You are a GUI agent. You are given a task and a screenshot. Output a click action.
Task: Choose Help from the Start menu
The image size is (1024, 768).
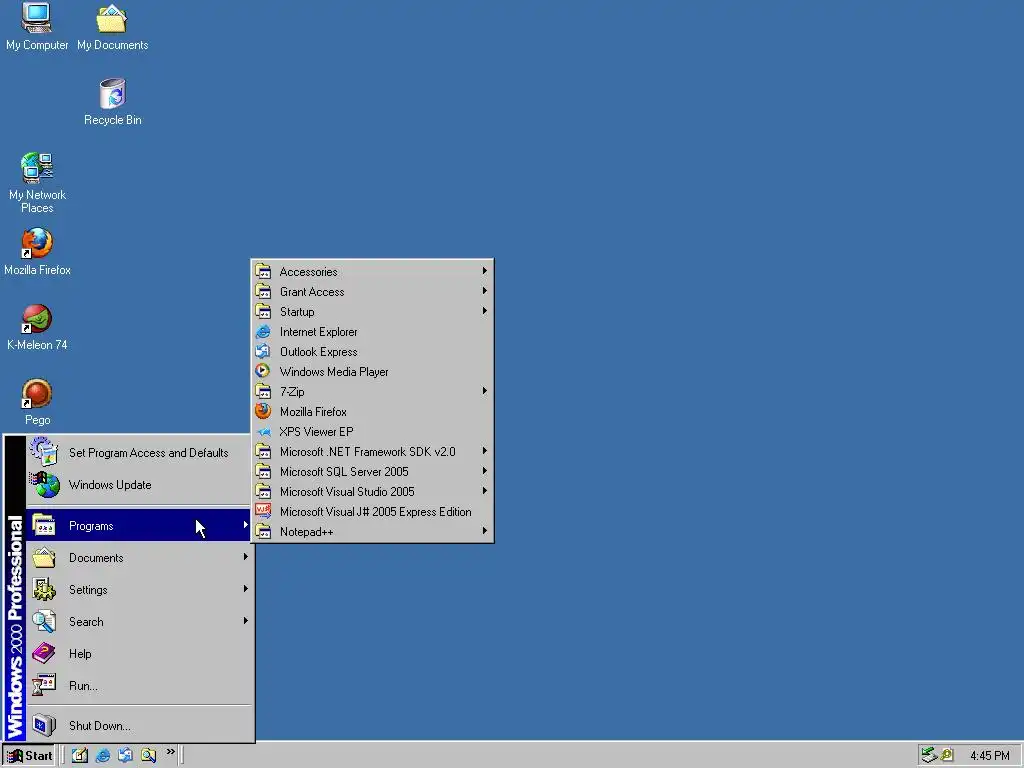pos(139,654)
